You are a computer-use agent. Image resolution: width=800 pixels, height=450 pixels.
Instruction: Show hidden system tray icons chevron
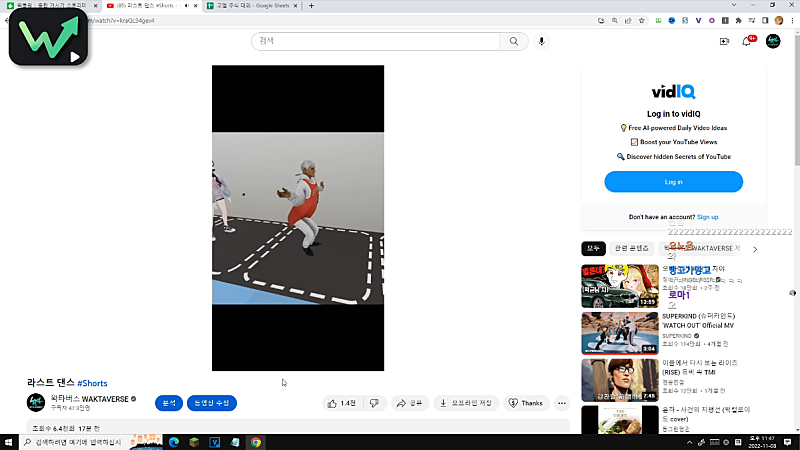[x=689, y=442]
